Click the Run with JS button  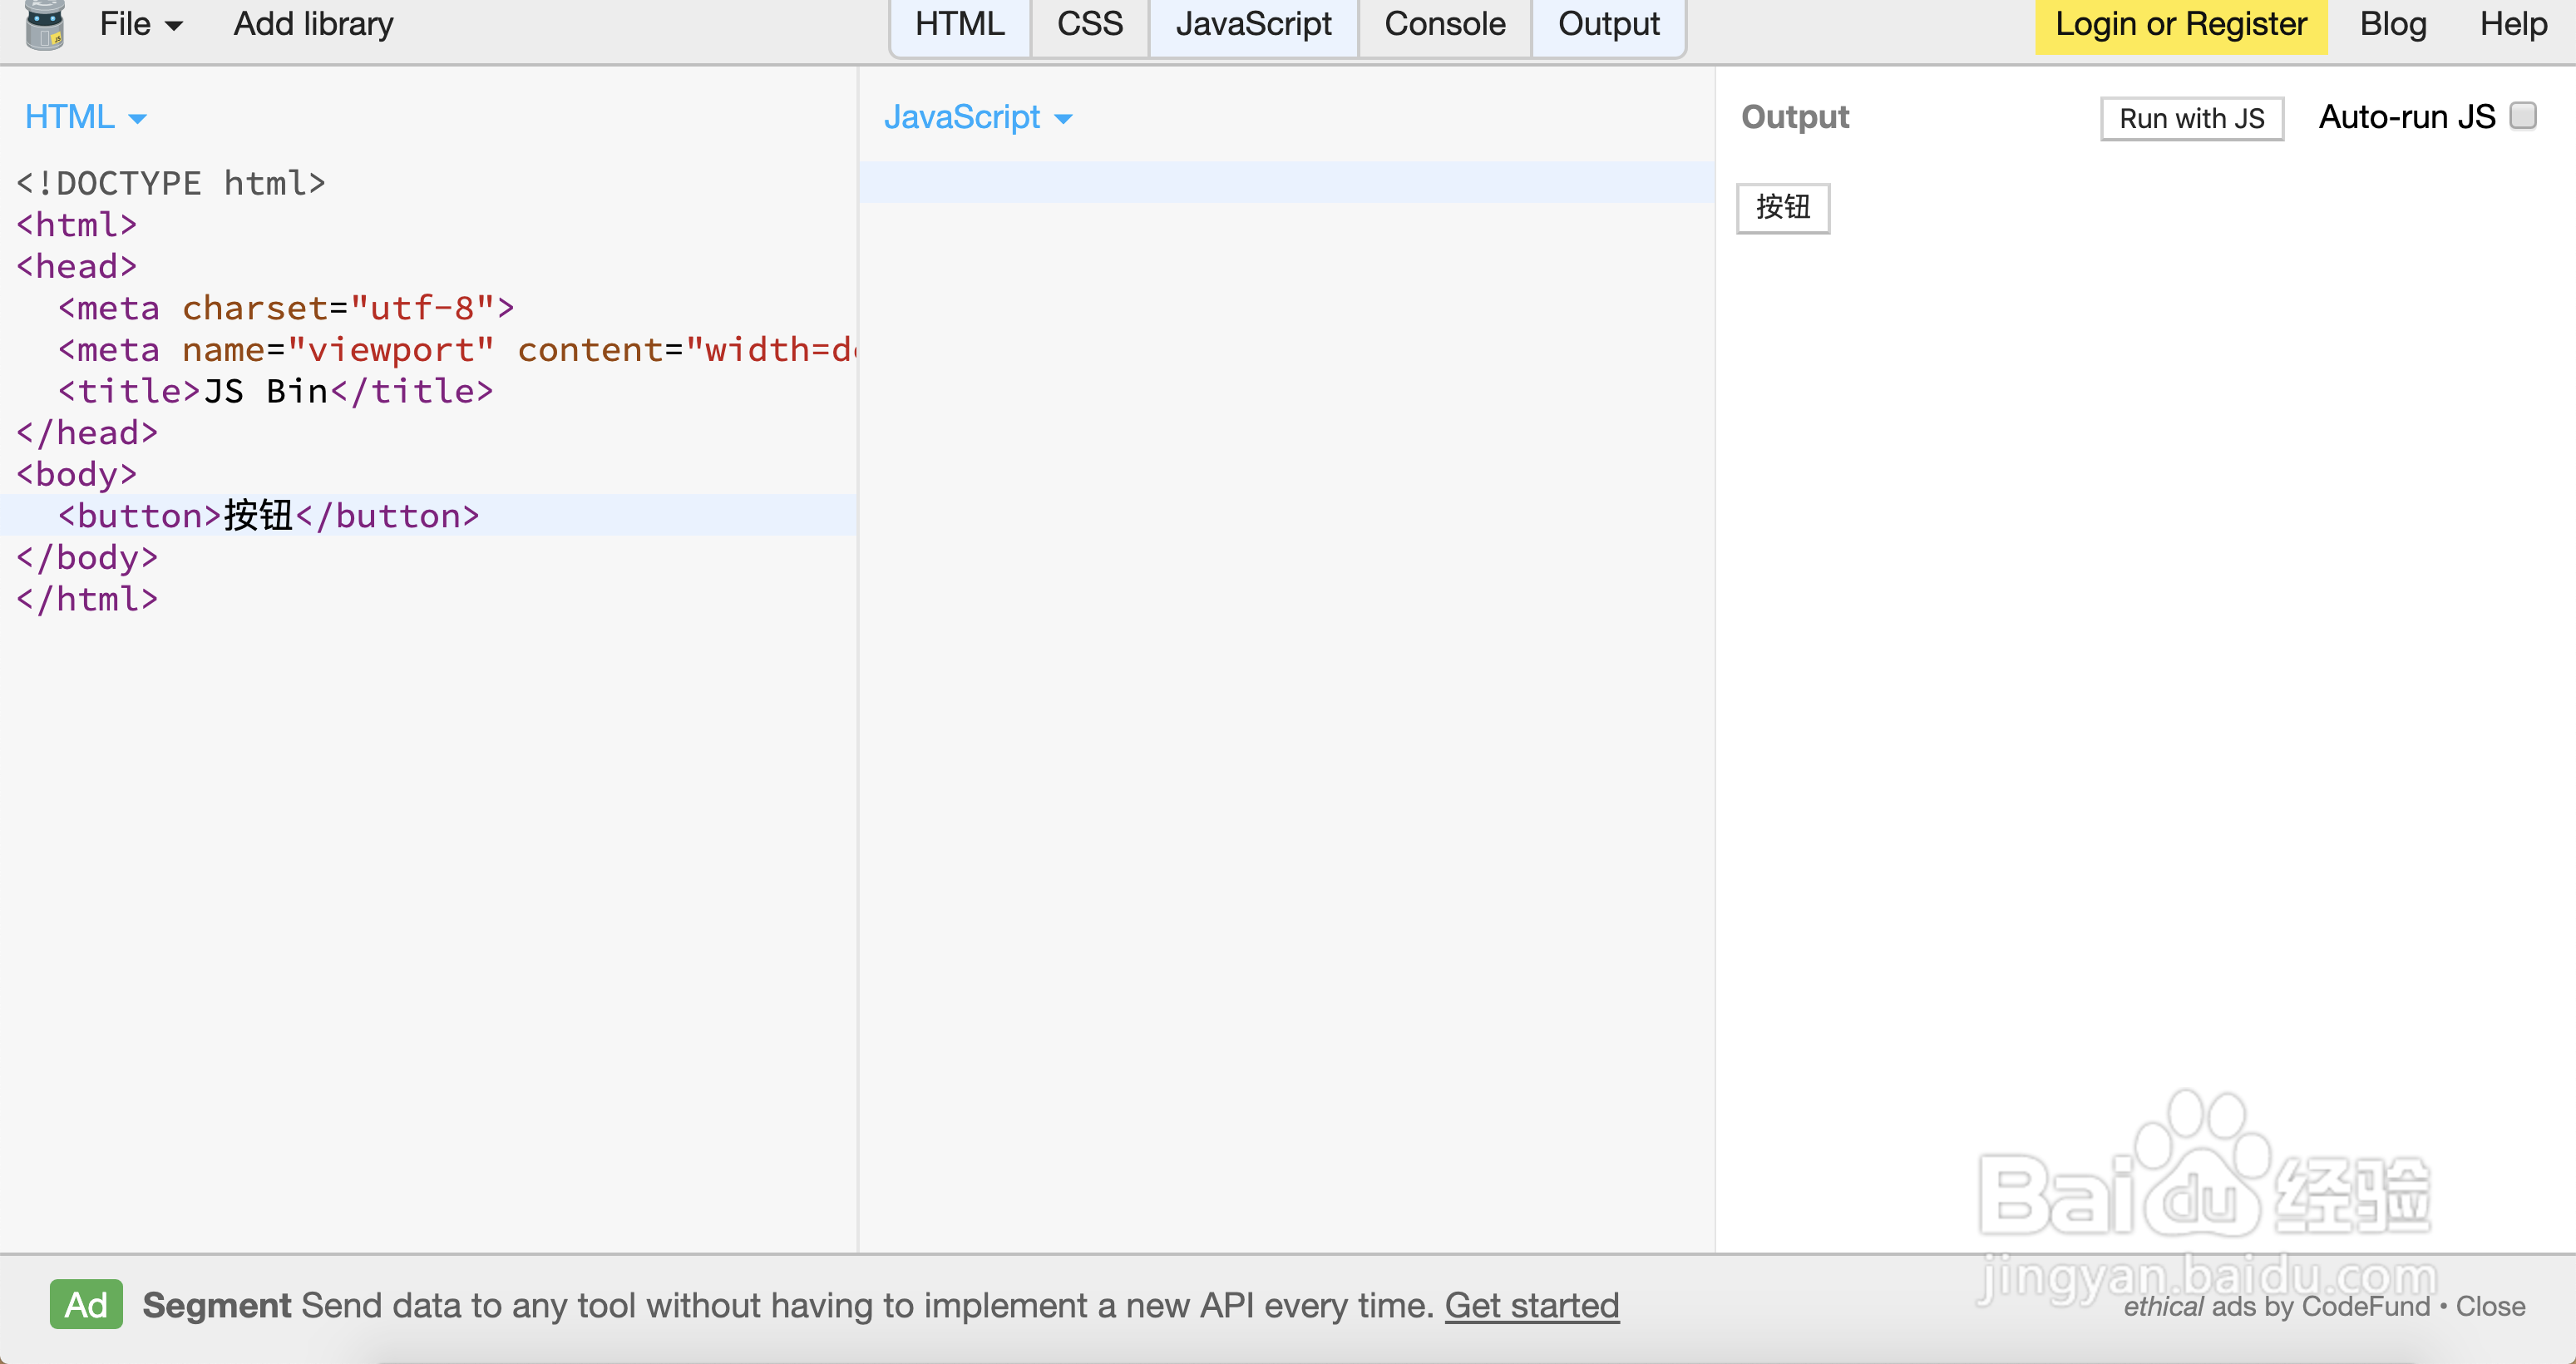[2191, 118]
